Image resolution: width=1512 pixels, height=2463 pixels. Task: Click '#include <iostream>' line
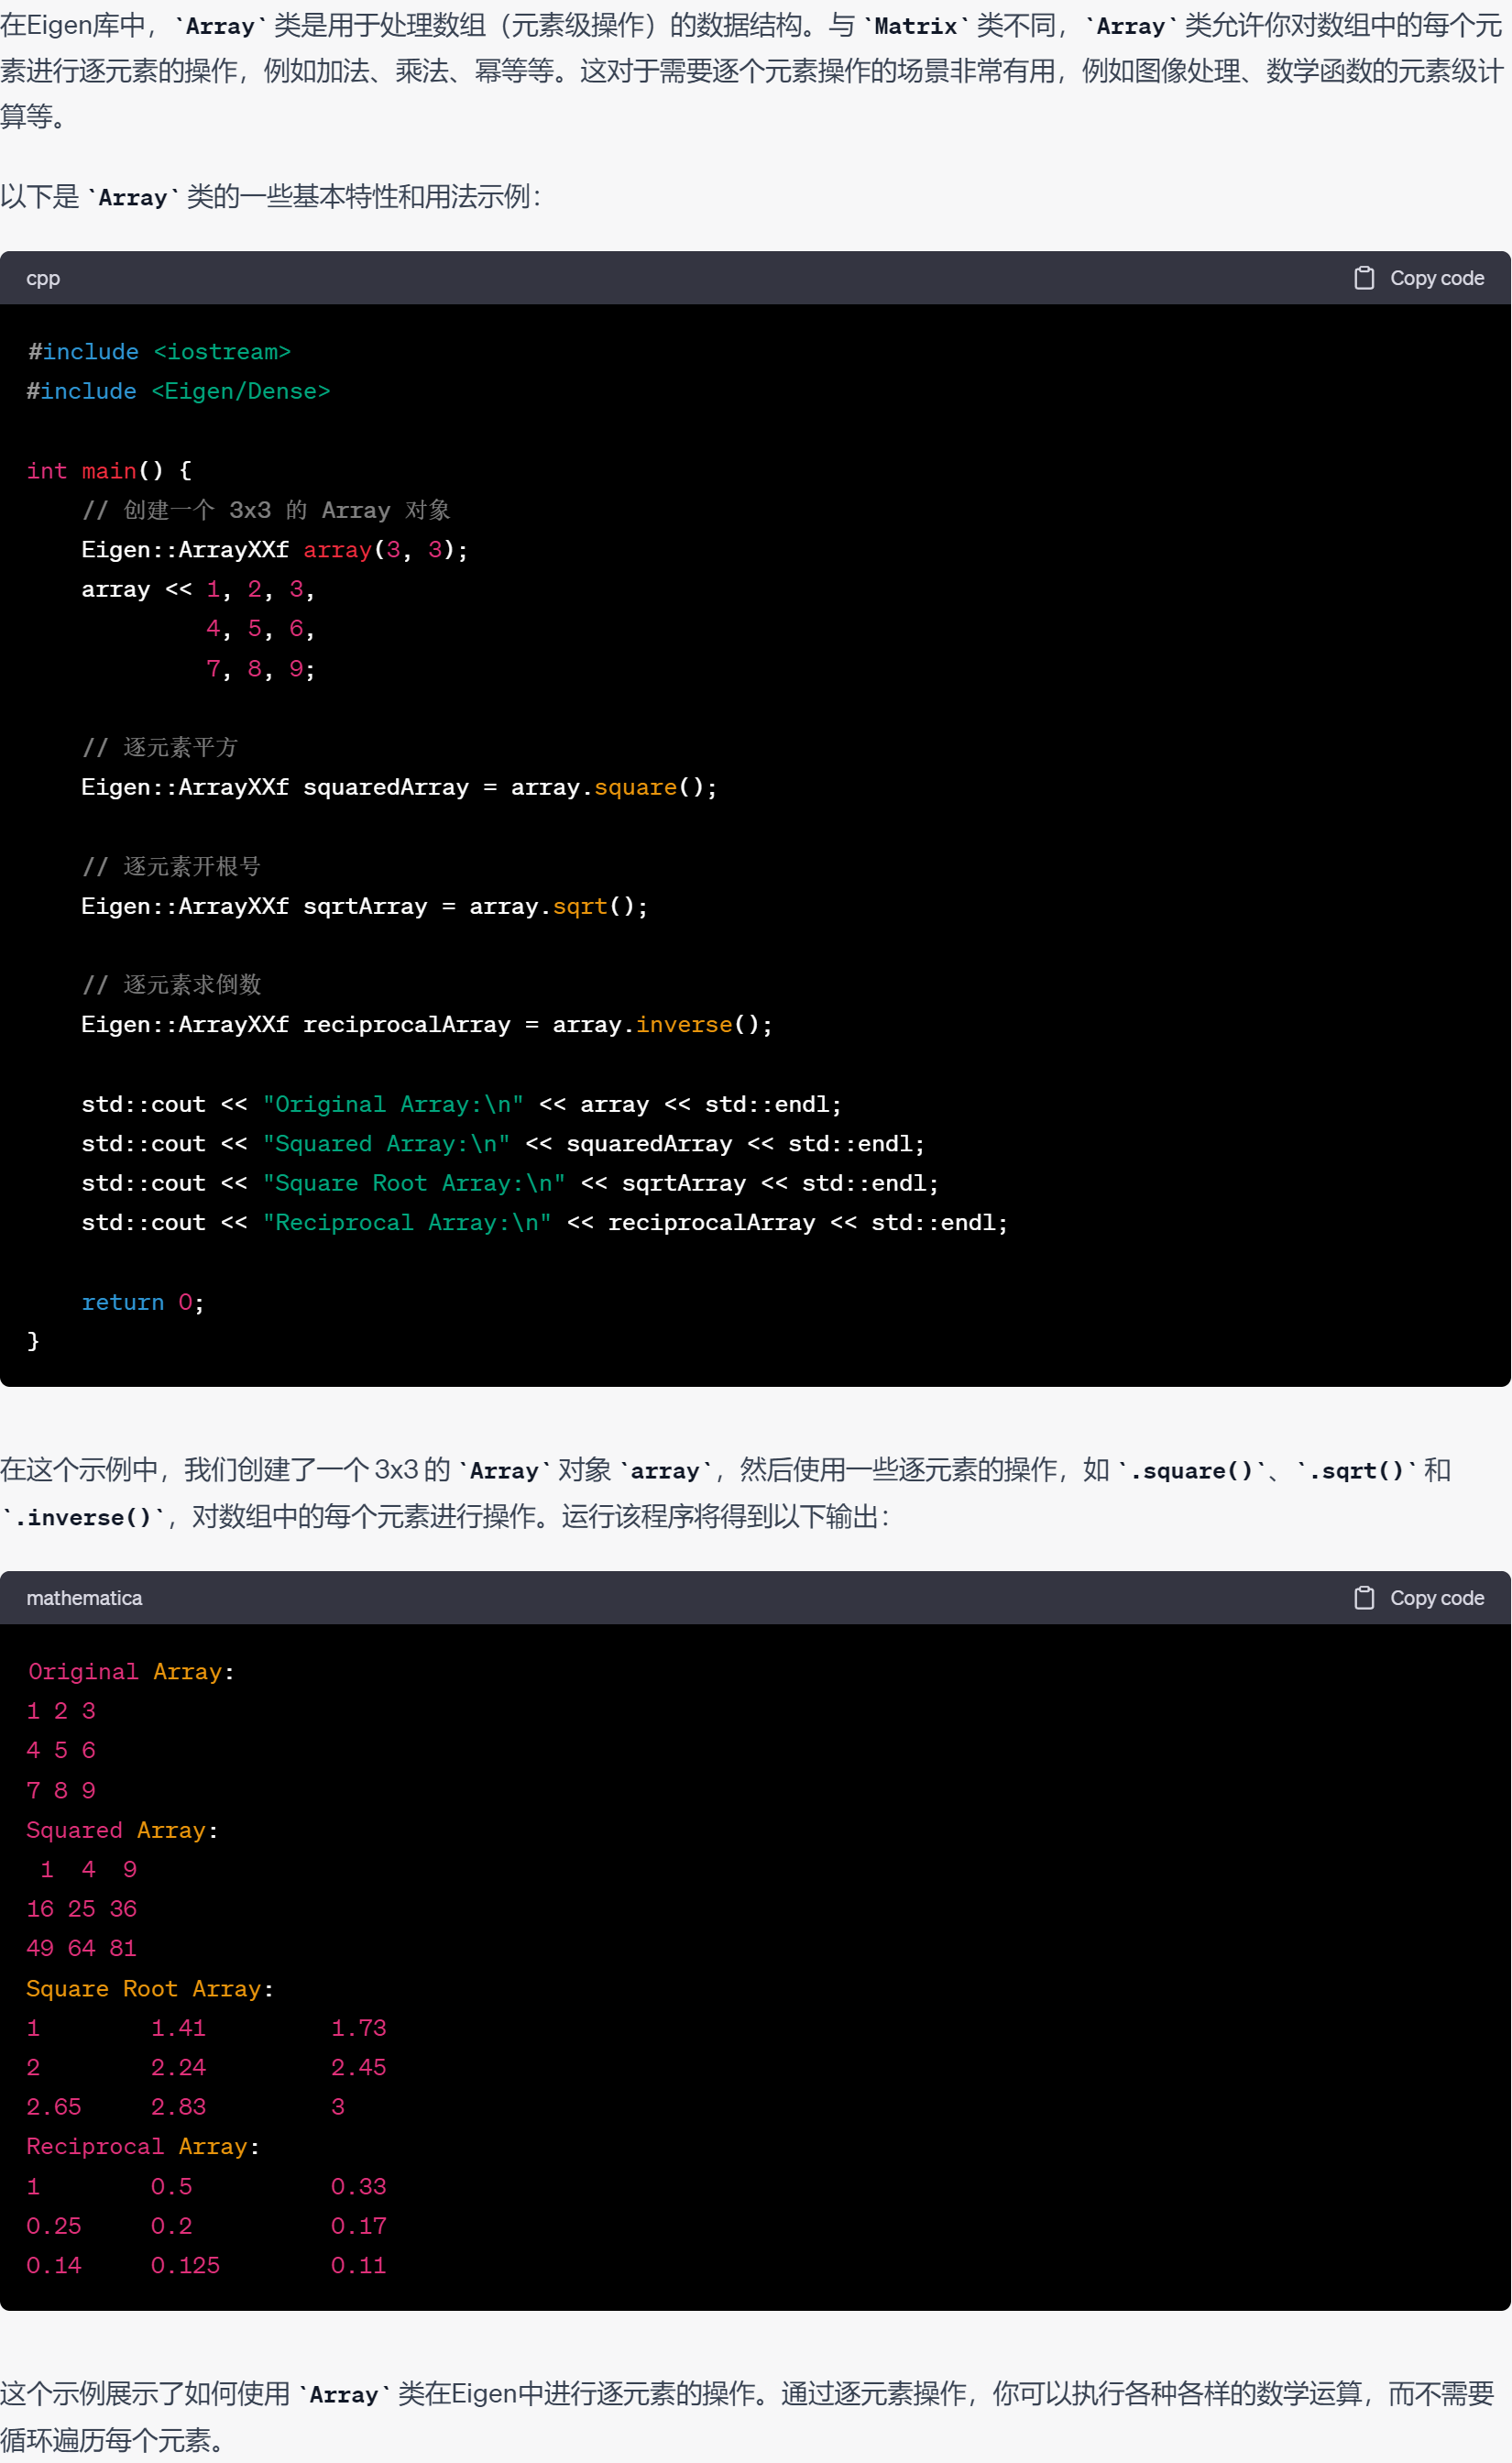159,352
